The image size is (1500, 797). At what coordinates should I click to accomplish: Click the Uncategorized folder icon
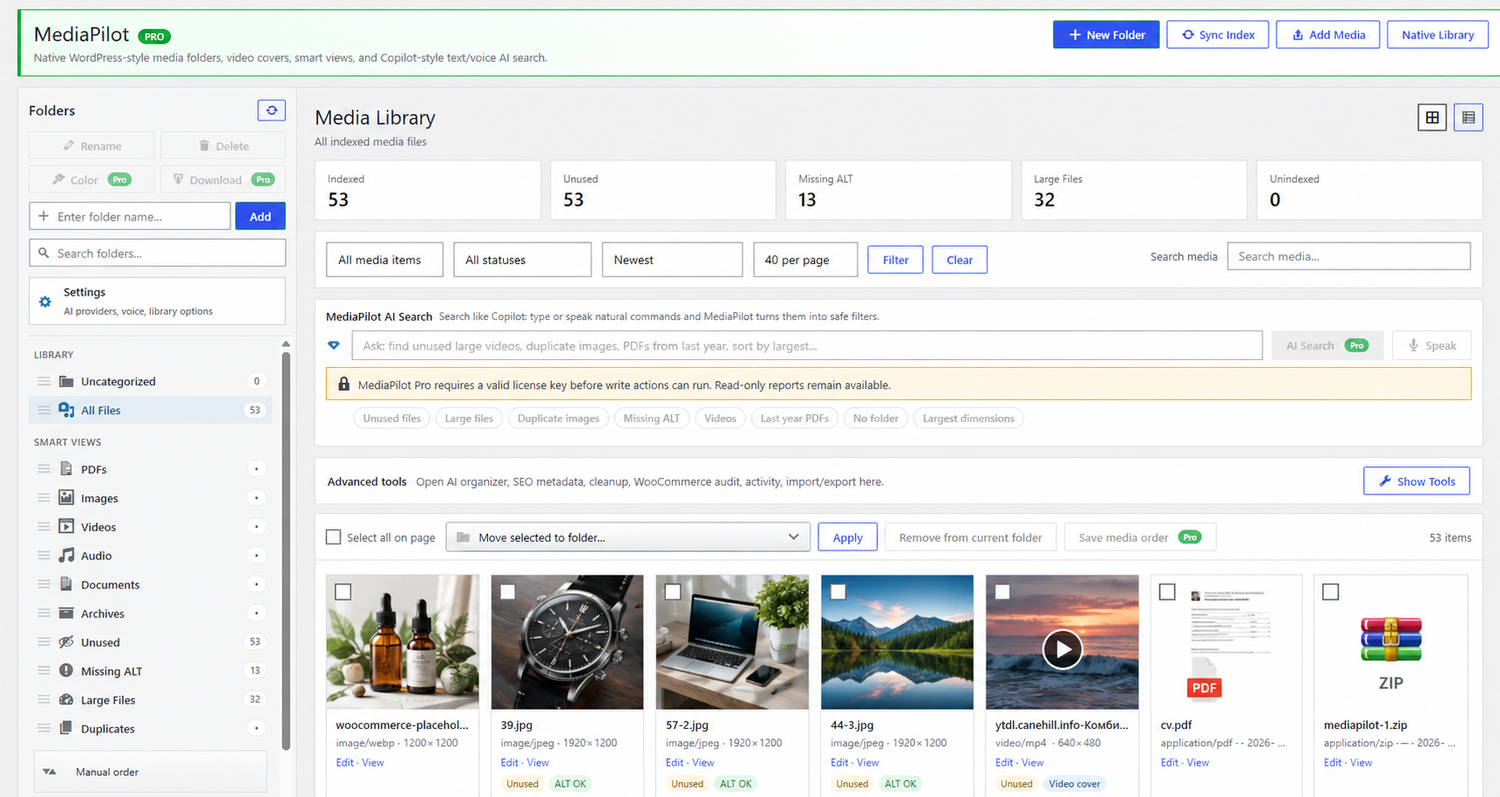pyautogui.click(x=67, y=381)
